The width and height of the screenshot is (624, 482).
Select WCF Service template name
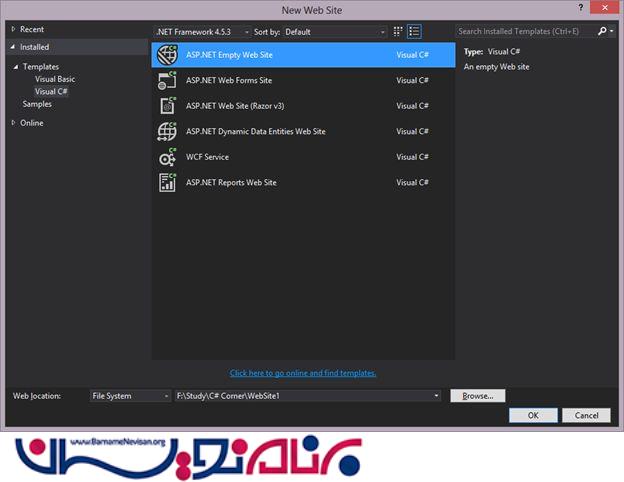point(207,157)
